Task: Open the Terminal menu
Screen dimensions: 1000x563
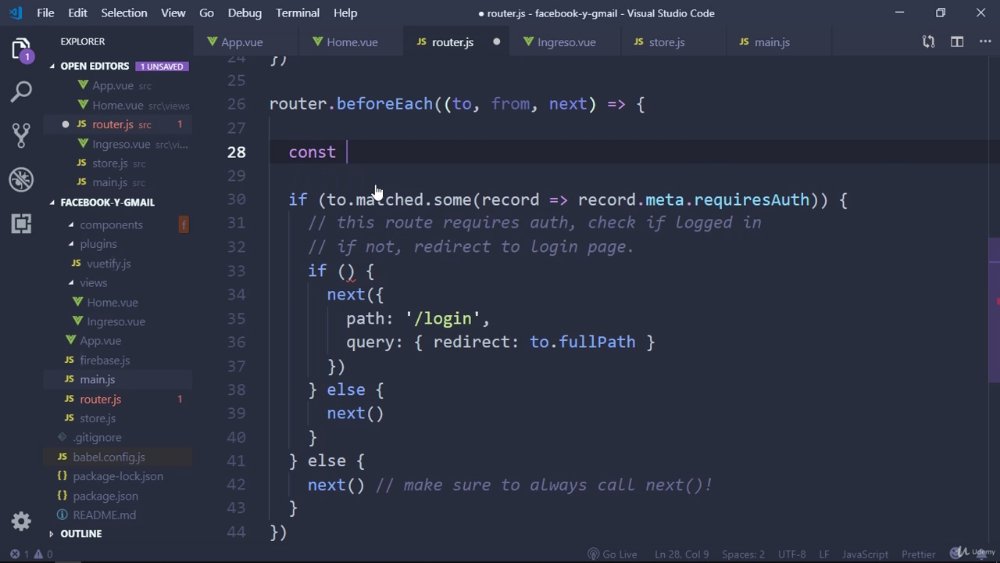Action: tap(297, 13)
